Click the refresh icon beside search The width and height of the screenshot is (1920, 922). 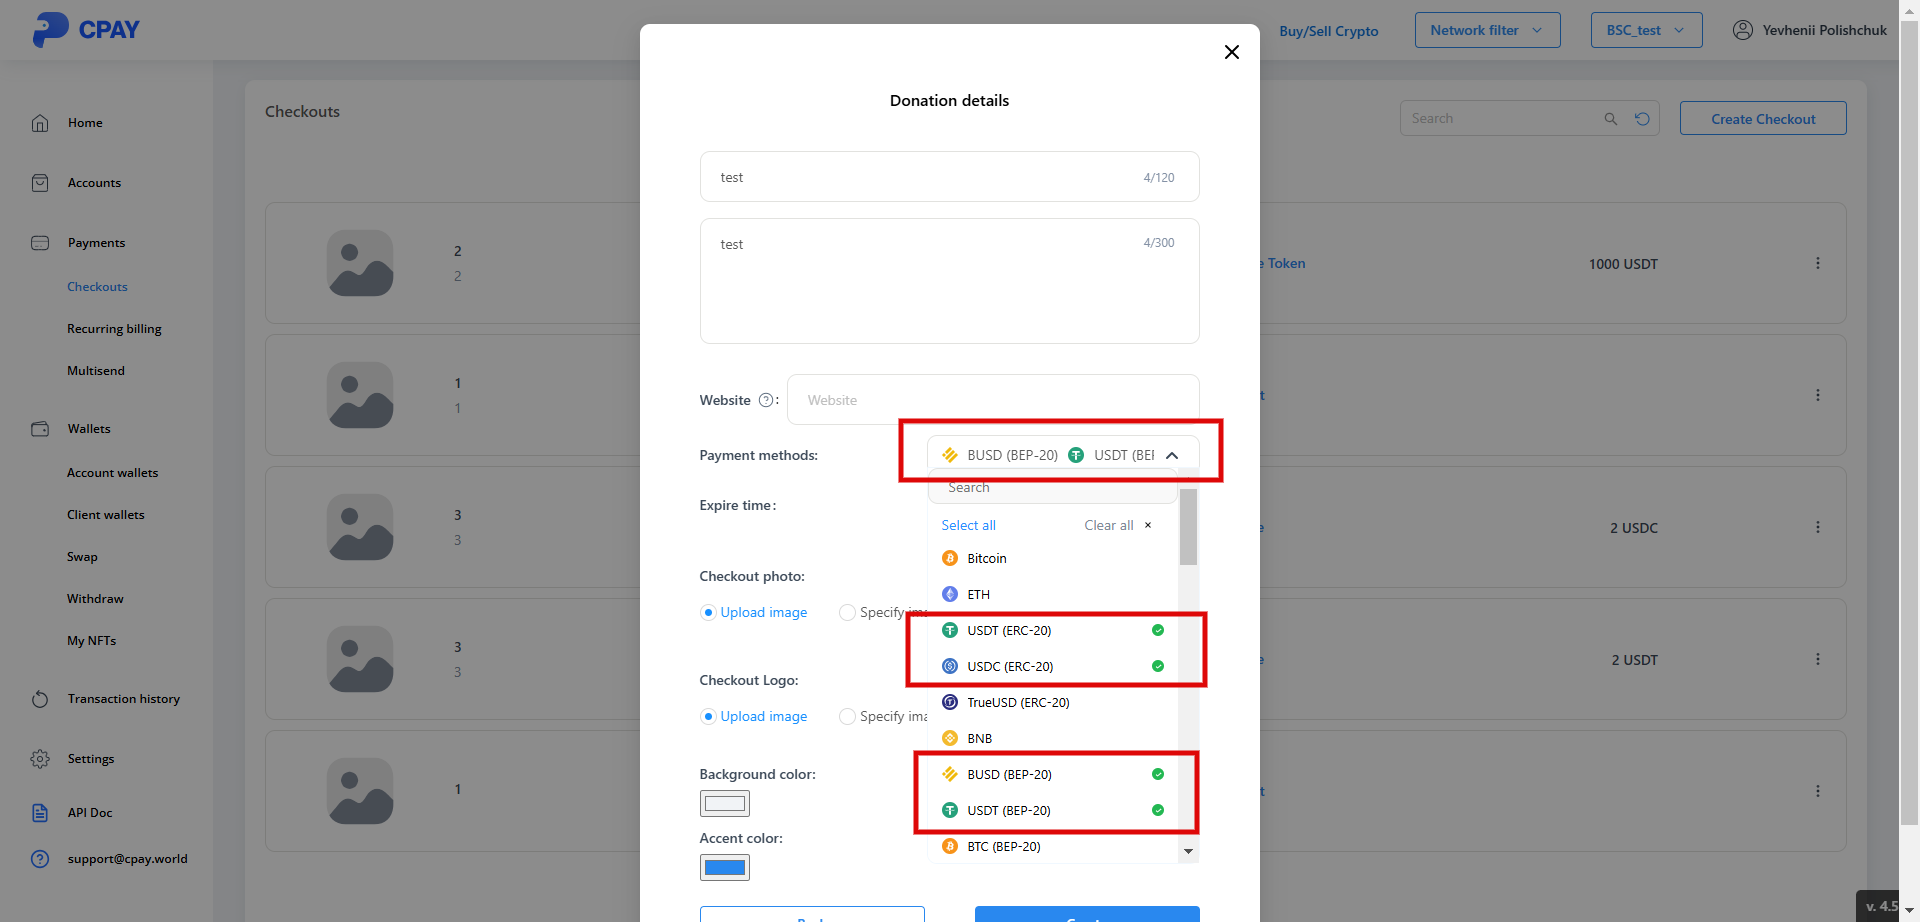click(1642, 119)
